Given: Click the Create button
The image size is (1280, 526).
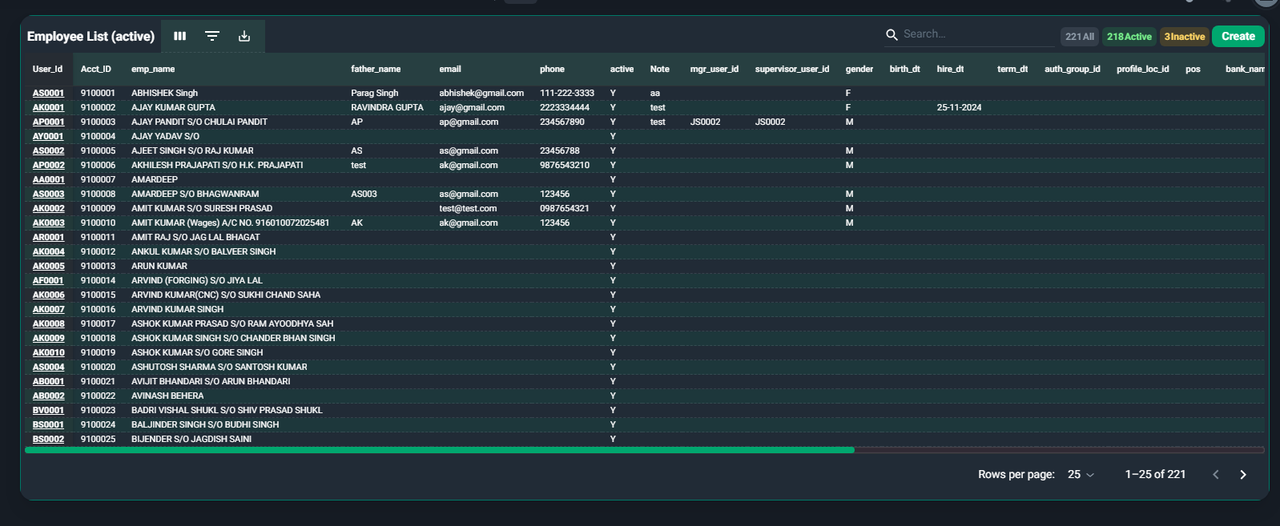Looking at the screenshot, I should 1238,36.
